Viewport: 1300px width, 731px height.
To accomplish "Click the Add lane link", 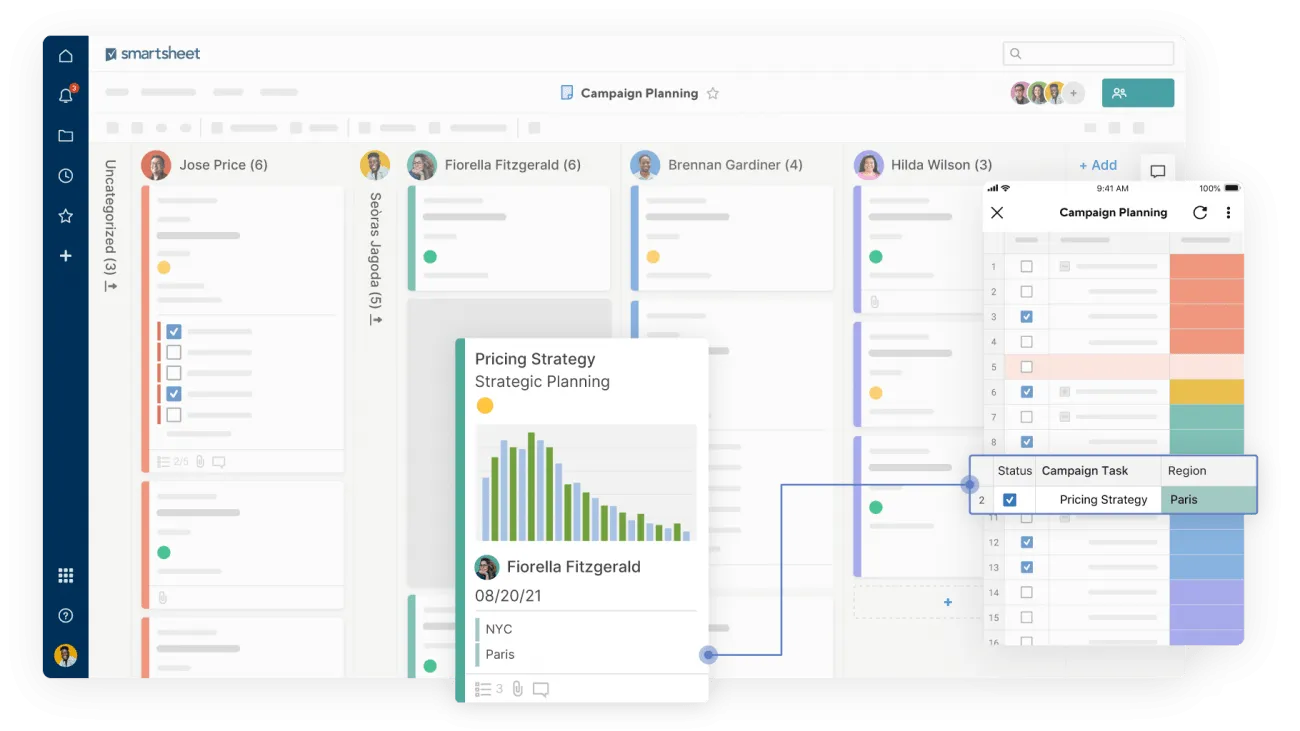I will 1098,165.
